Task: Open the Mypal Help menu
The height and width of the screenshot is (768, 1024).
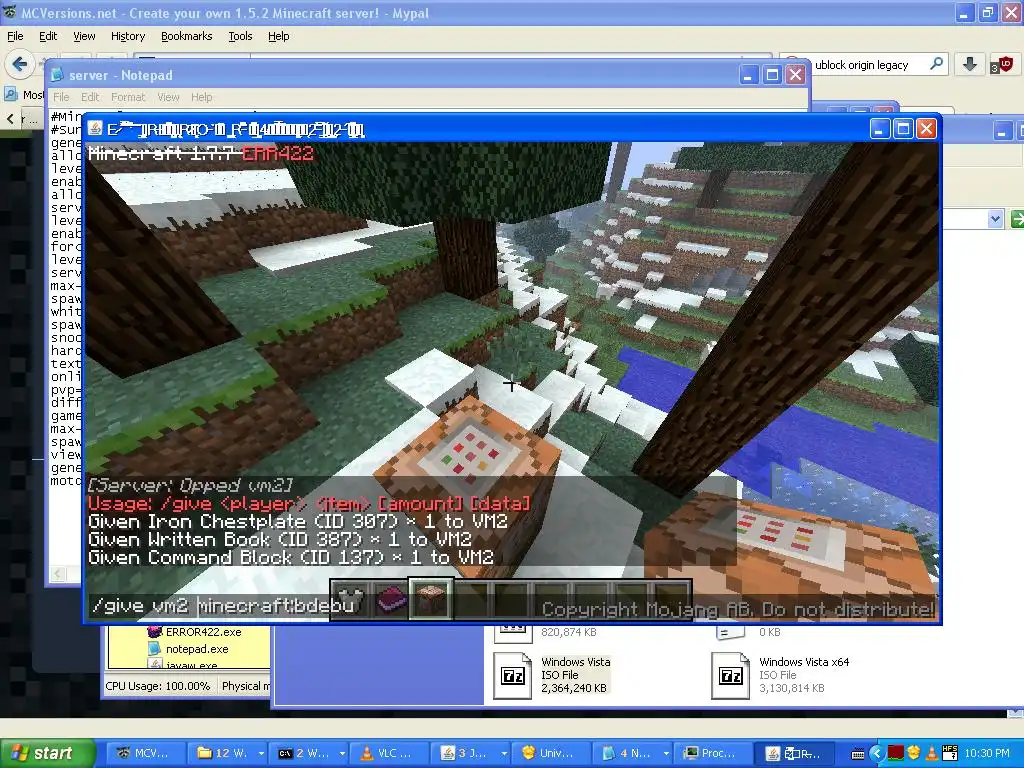Action: tap(278, 36)
